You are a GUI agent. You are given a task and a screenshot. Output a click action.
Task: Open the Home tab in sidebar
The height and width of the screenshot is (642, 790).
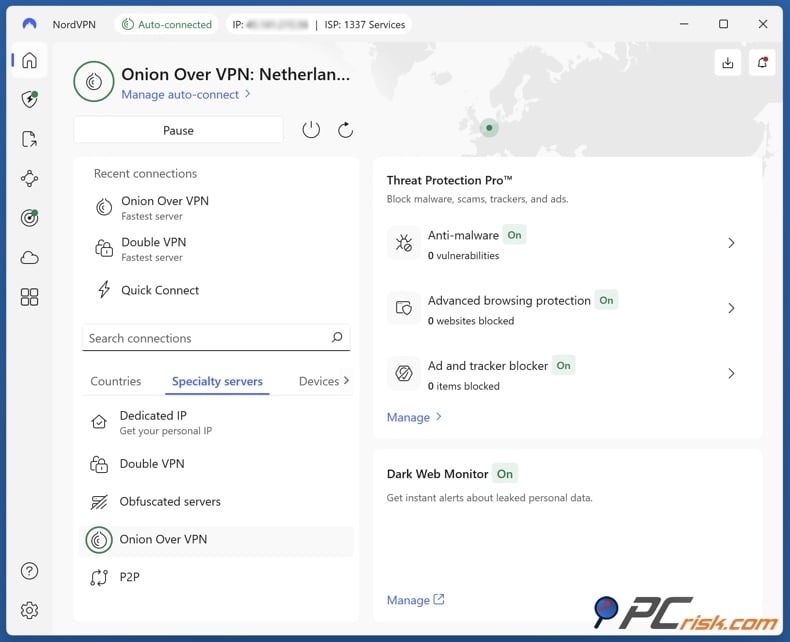point(29,60)
